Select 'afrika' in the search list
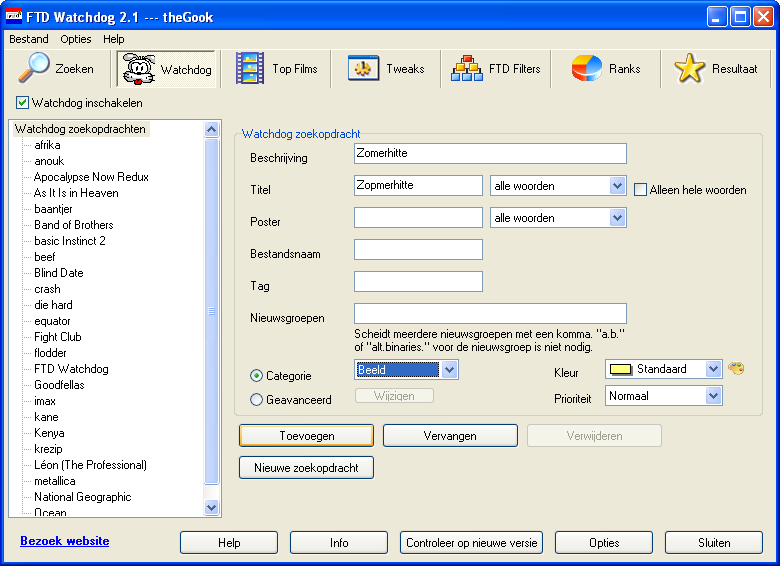The height and width of the screenshot is (566, 780). 47,145
